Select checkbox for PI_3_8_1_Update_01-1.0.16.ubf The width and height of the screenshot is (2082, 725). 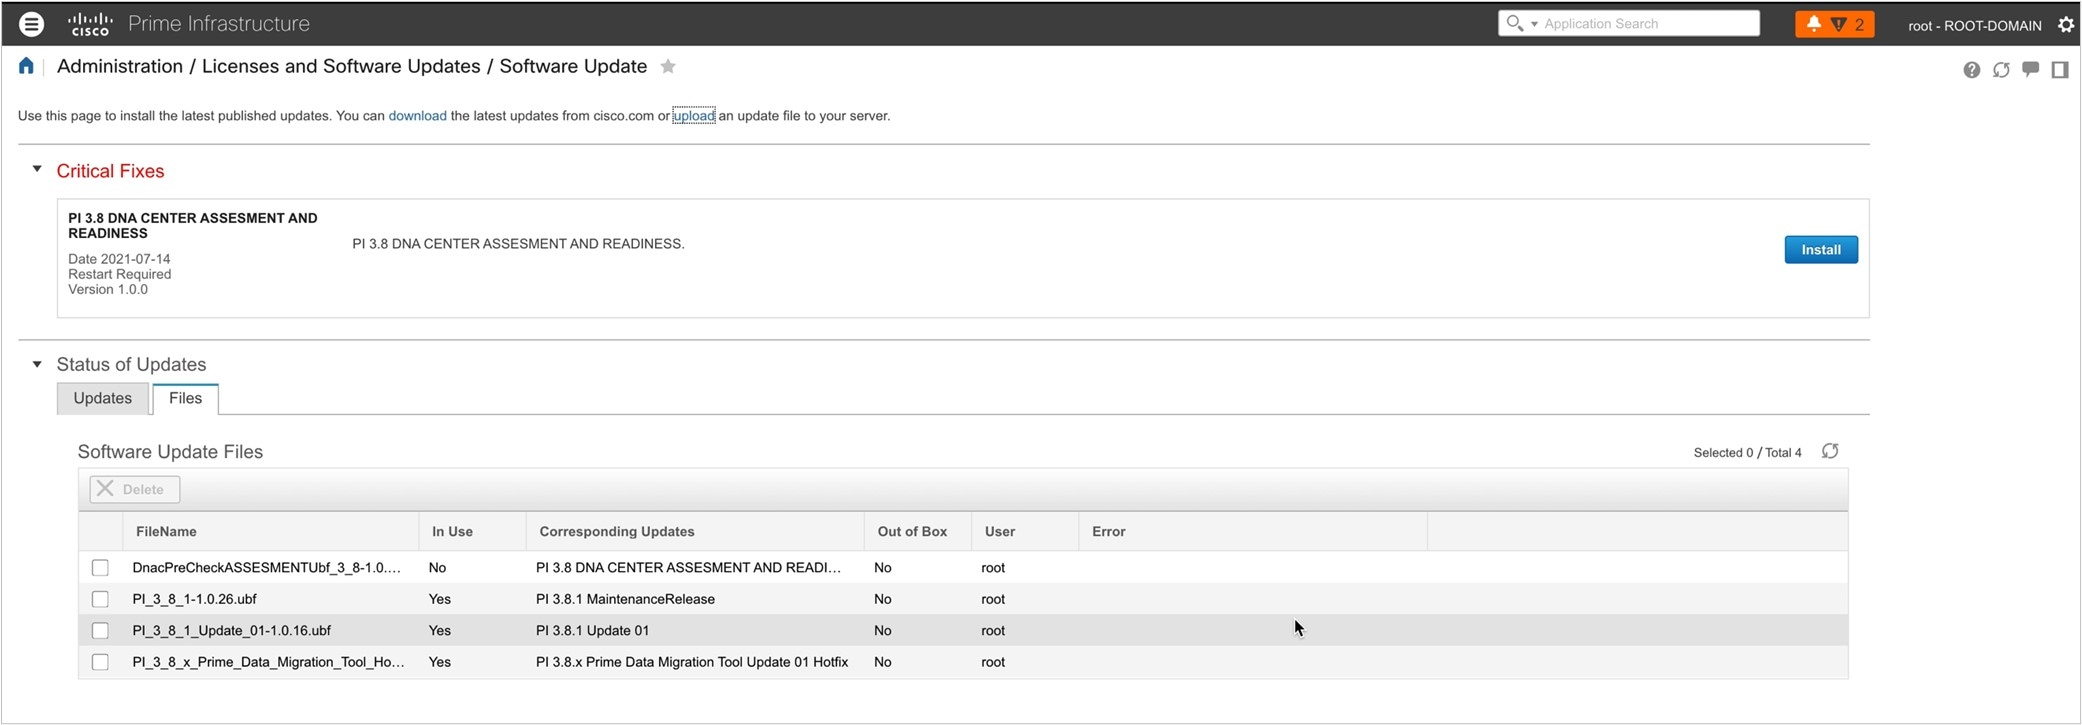coord(100,631)
